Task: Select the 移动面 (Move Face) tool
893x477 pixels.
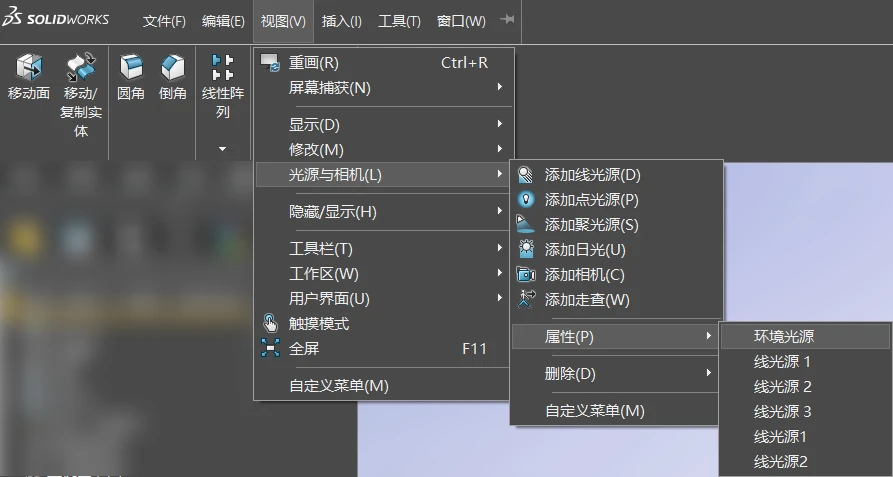Action: pyautogui.click(x=28, y=76)
